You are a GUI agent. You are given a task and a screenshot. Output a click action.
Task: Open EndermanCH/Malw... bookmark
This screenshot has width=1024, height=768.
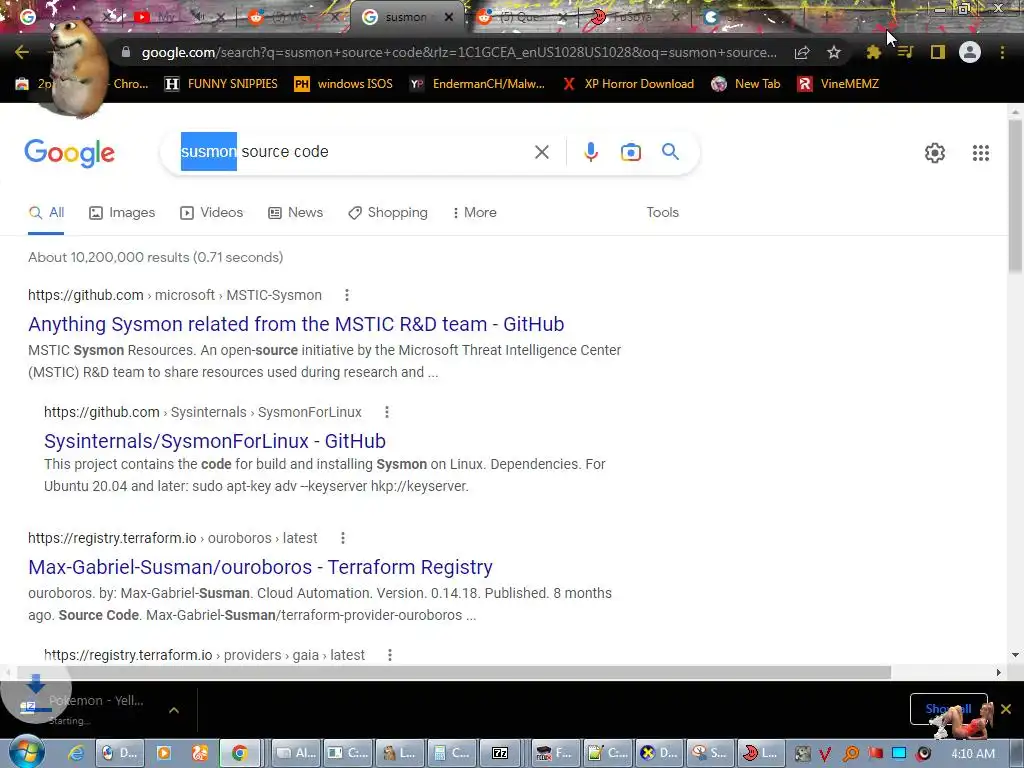point(477,84)
